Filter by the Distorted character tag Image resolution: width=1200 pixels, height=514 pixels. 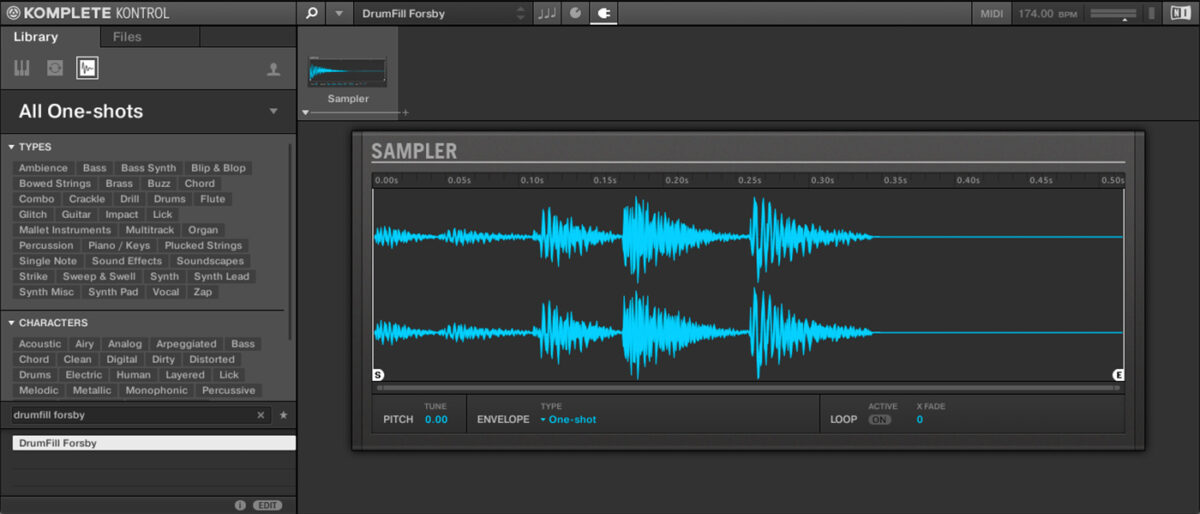212,359
